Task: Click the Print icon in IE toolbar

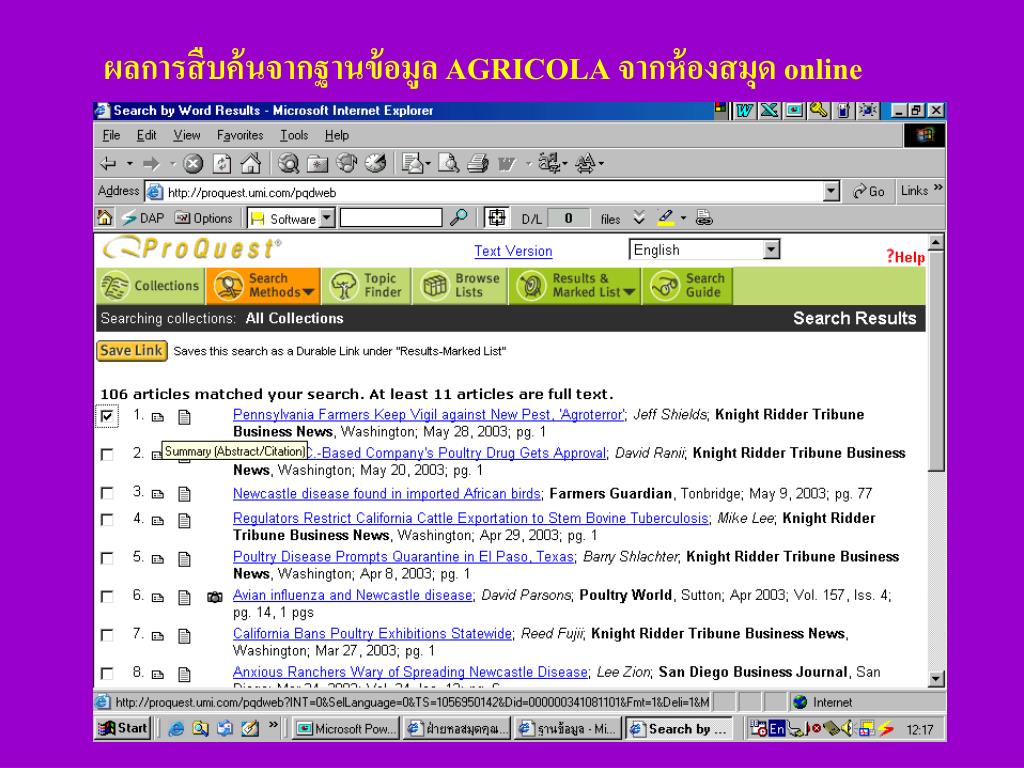Action: pyautogui.click(x=478, y=163)
